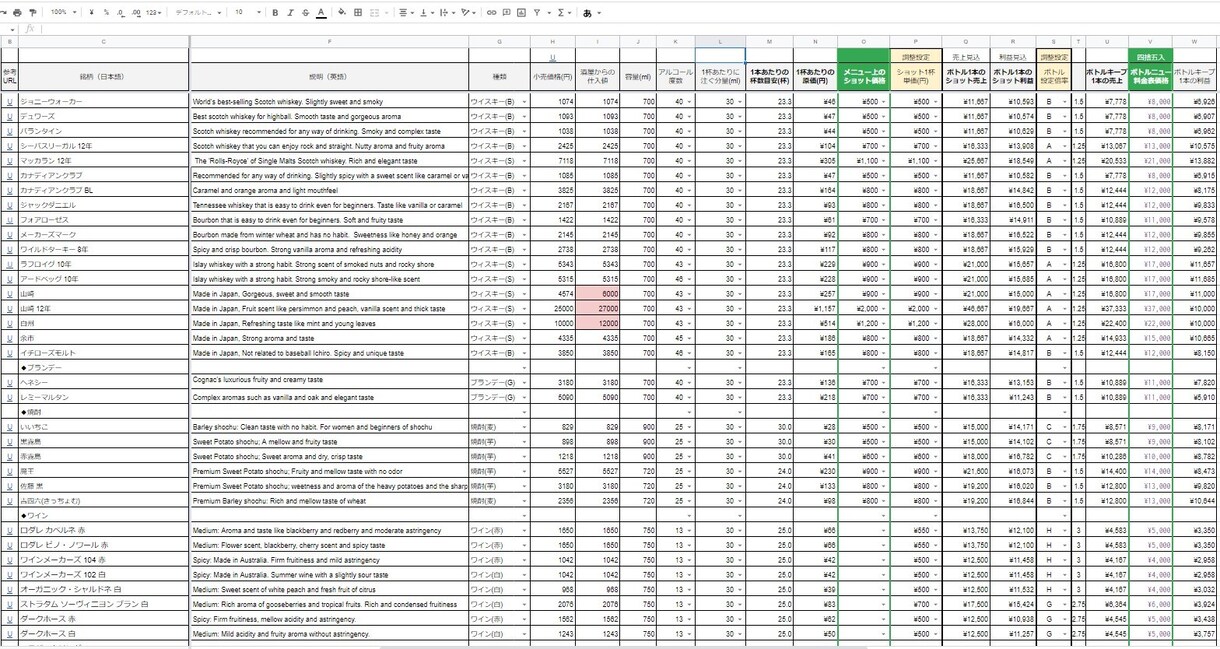Open alcohol degree dropdown for デュワーズ row

[x=690, y=116]
